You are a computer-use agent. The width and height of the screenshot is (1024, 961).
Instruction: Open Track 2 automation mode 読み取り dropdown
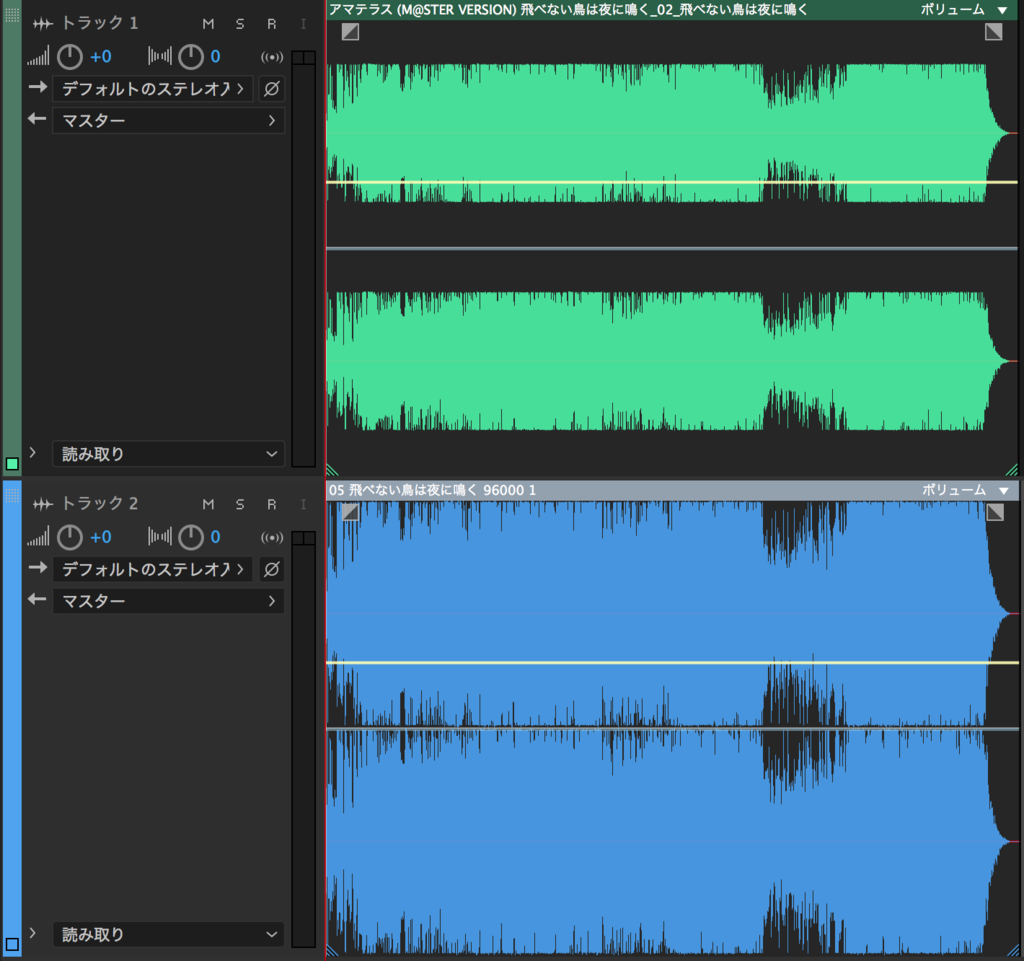coord(168,934)
